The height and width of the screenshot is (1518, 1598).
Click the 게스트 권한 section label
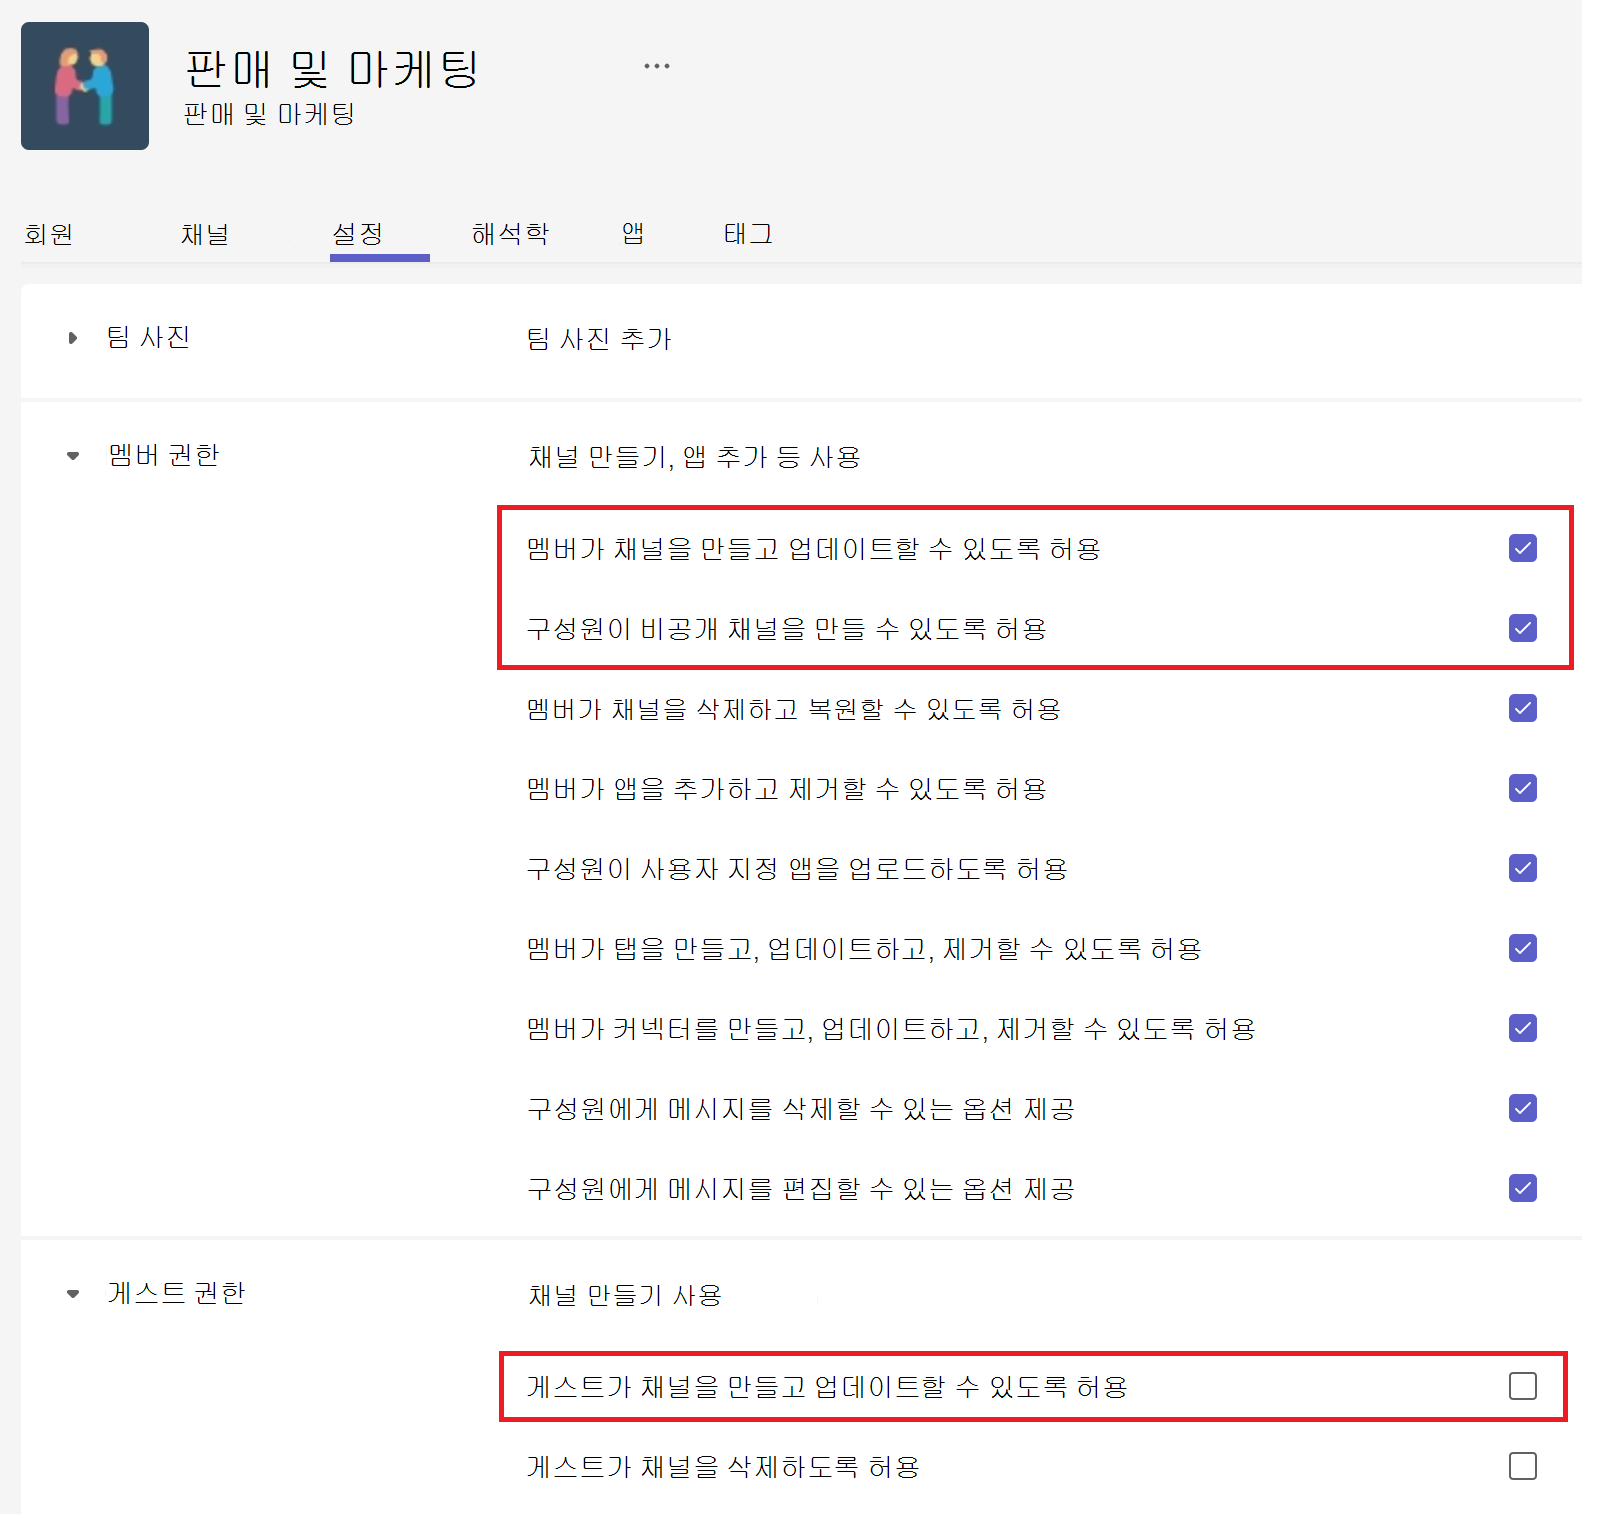(177, 1294)
